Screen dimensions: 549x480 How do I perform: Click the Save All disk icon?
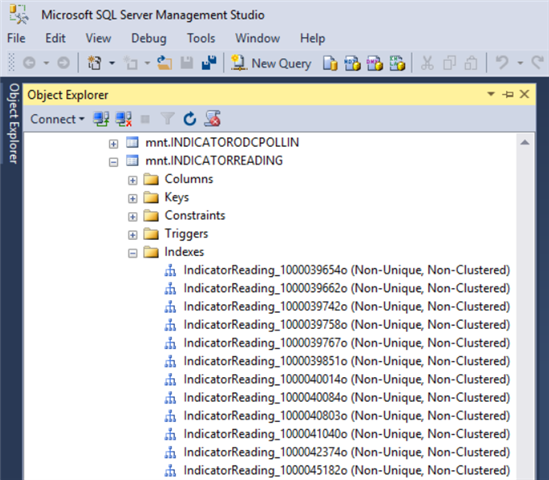pyautogui.click(x=209, y=63)
